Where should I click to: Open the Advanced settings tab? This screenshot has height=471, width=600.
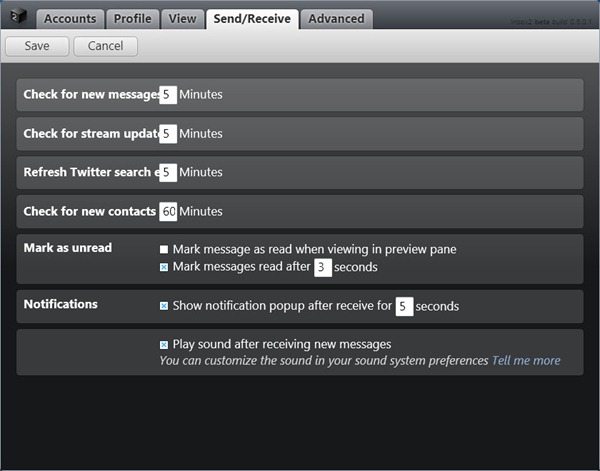point(336,18)
